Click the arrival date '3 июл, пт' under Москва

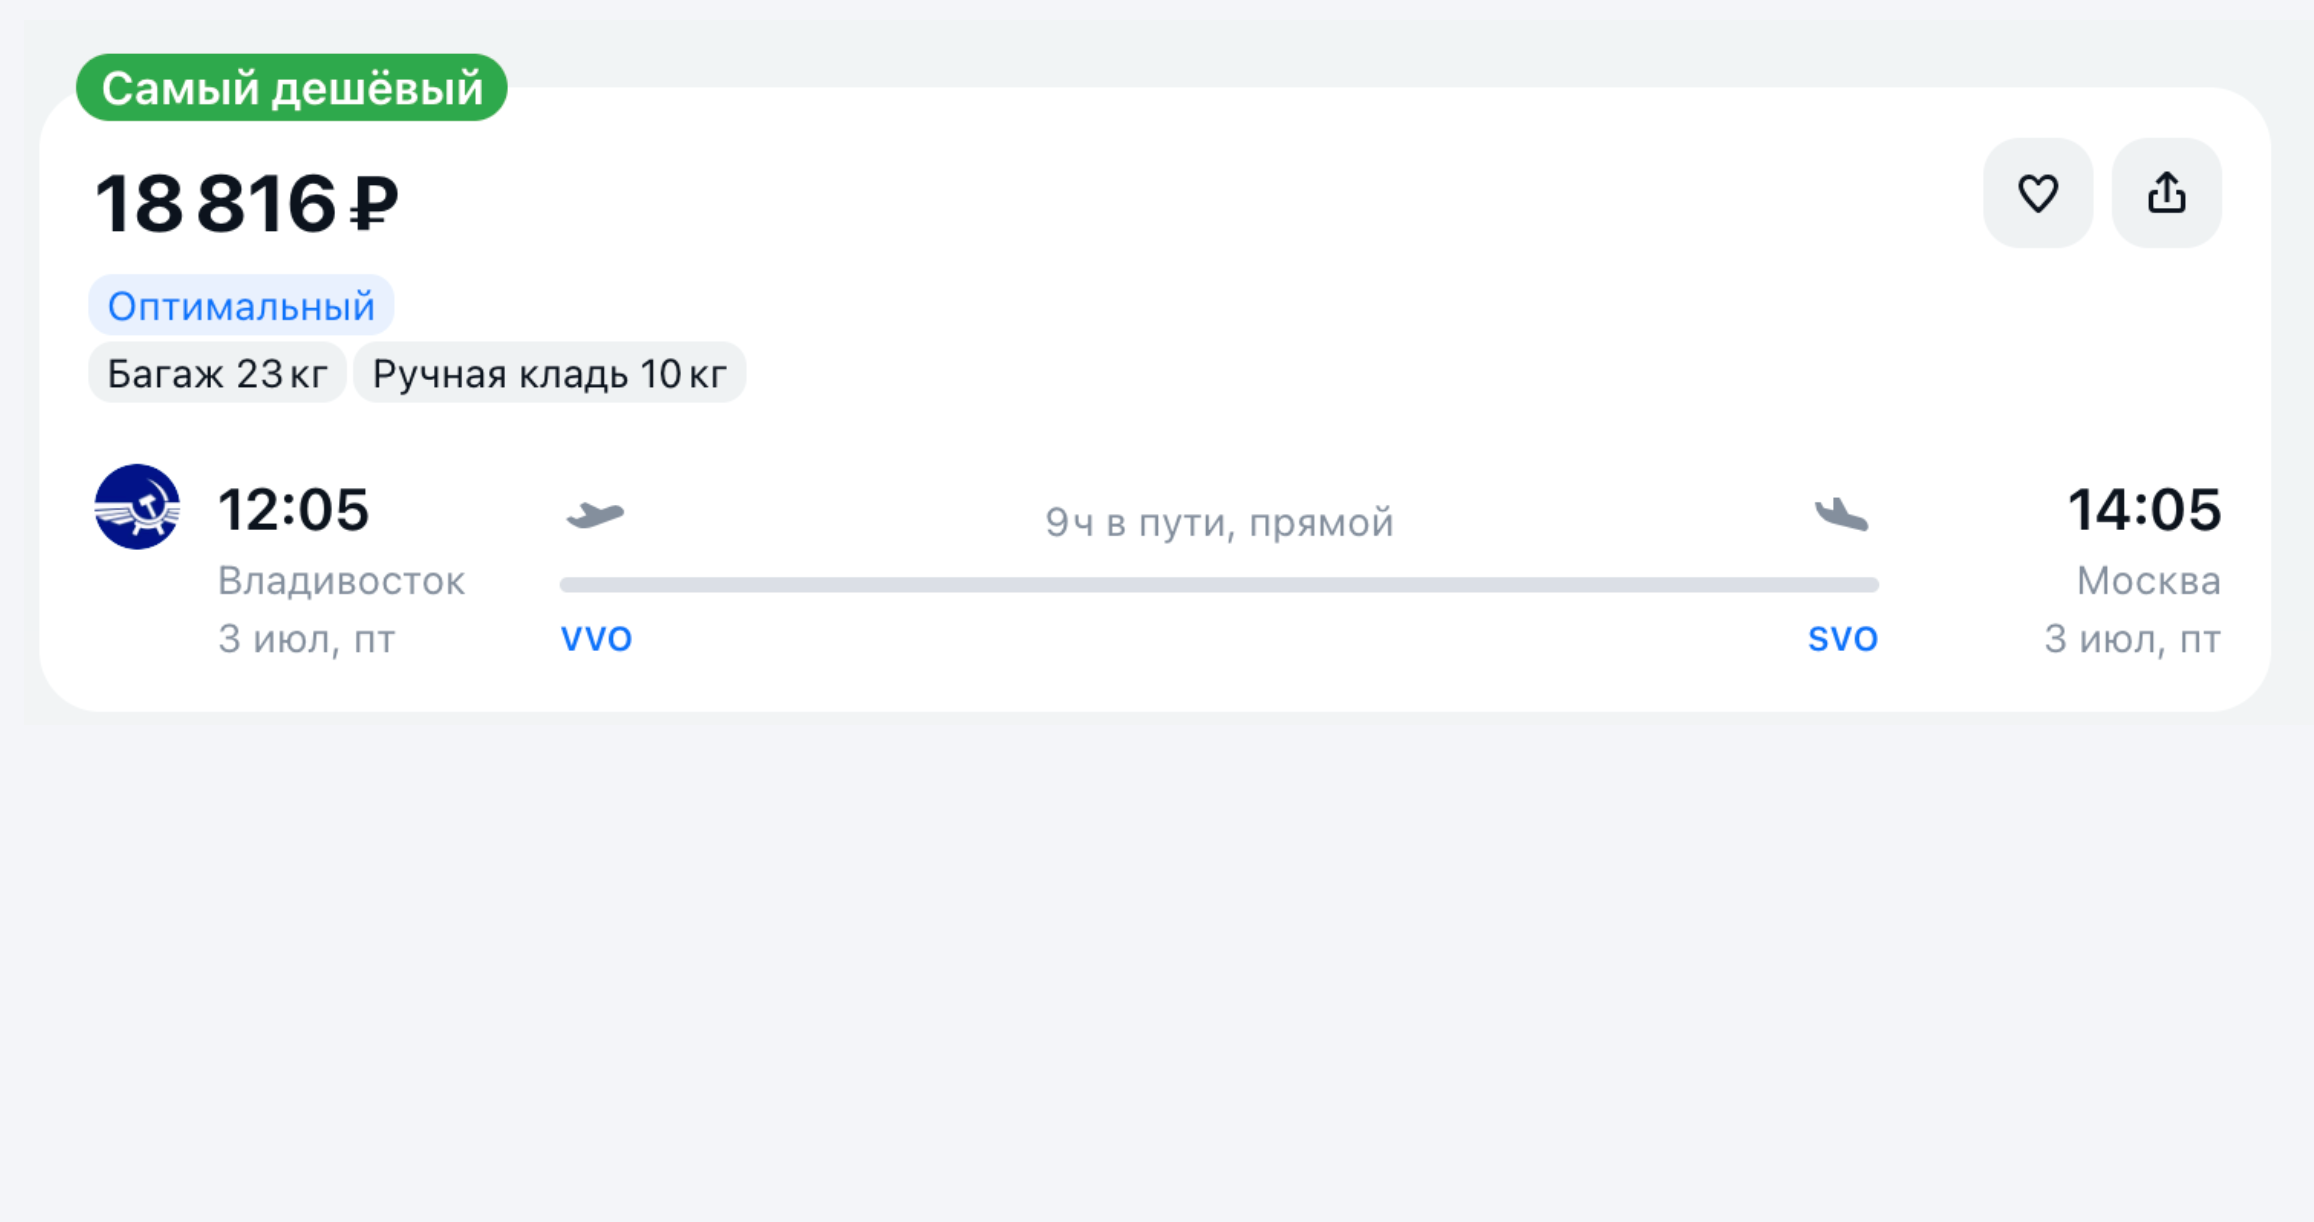(2132, 639)
